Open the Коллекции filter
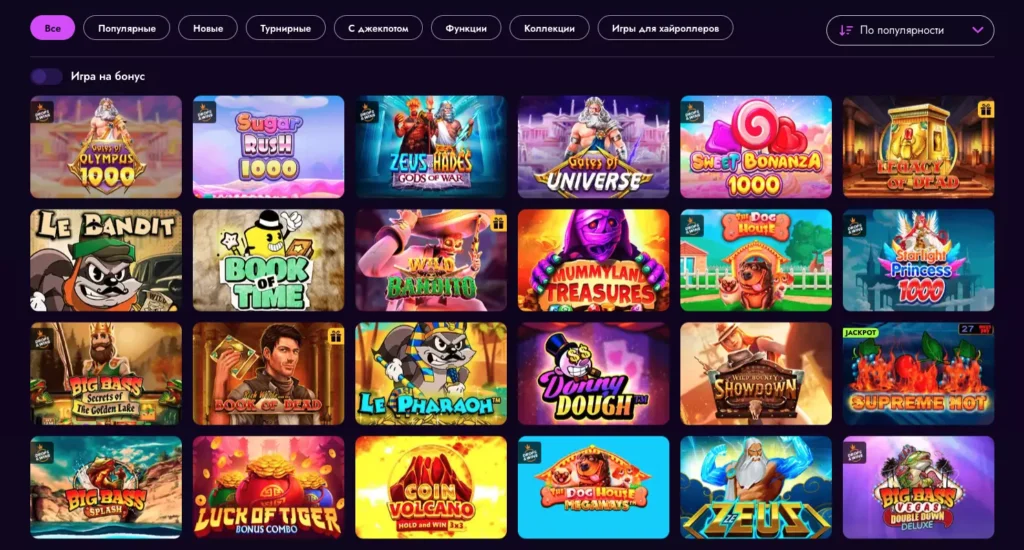Image resolution: width=1024 pixels, height=550 pixels. [549, 28]
